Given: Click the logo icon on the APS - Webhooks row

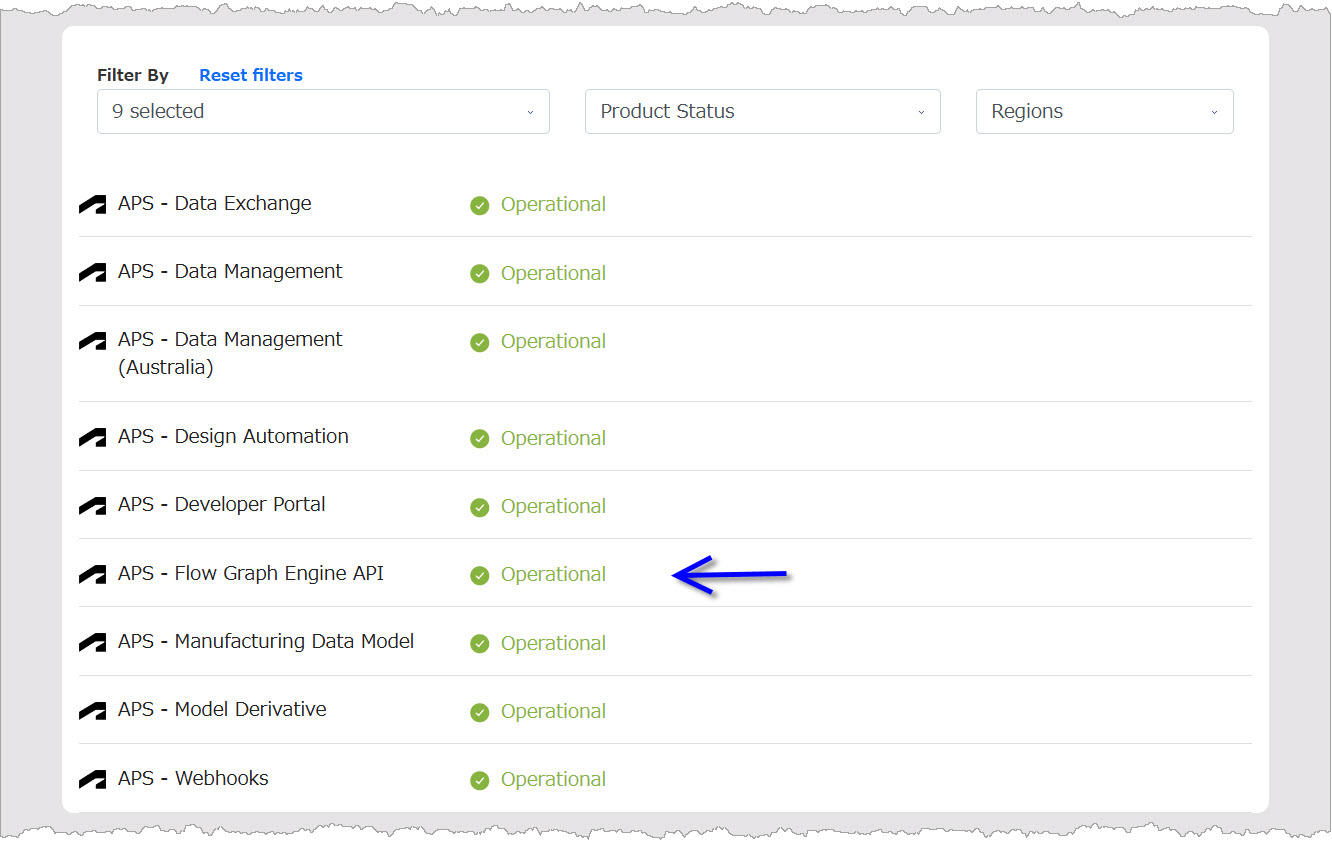Looking at the screenshot, I should 92,778.
